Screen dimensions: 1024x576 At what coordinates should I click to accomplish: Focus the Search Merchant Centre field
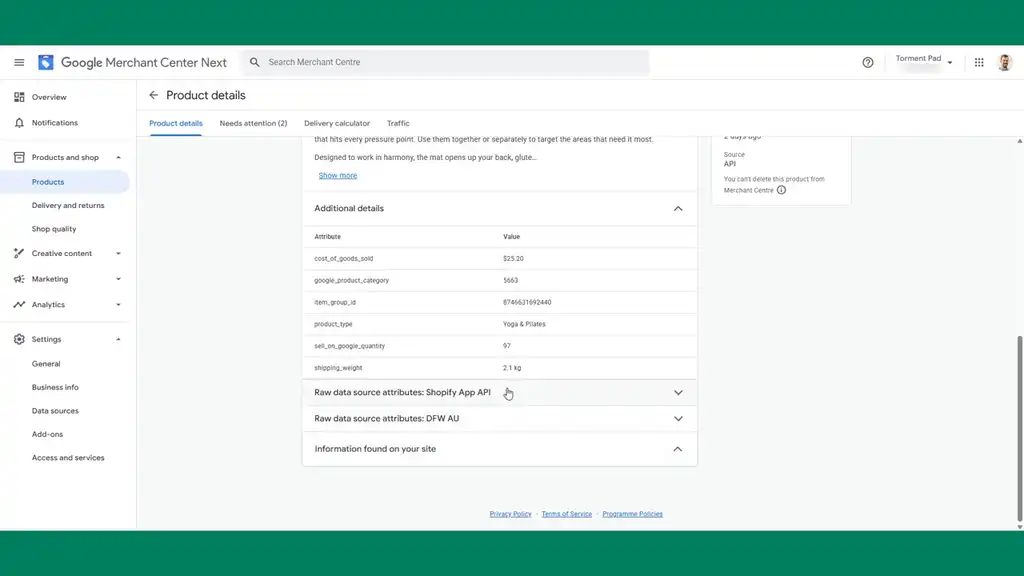[x=445, y=63]
